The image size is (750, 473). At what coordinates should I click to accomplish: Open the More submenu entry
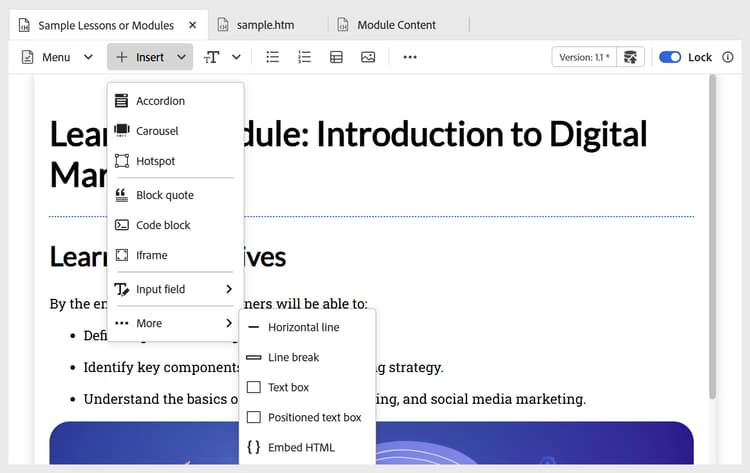(x=176, y=323)
